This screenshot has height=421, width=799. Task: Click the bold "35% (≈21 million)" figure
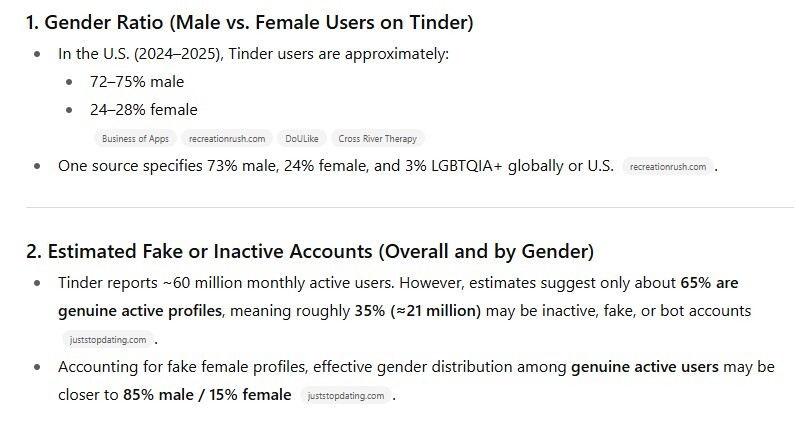[417, 311]
